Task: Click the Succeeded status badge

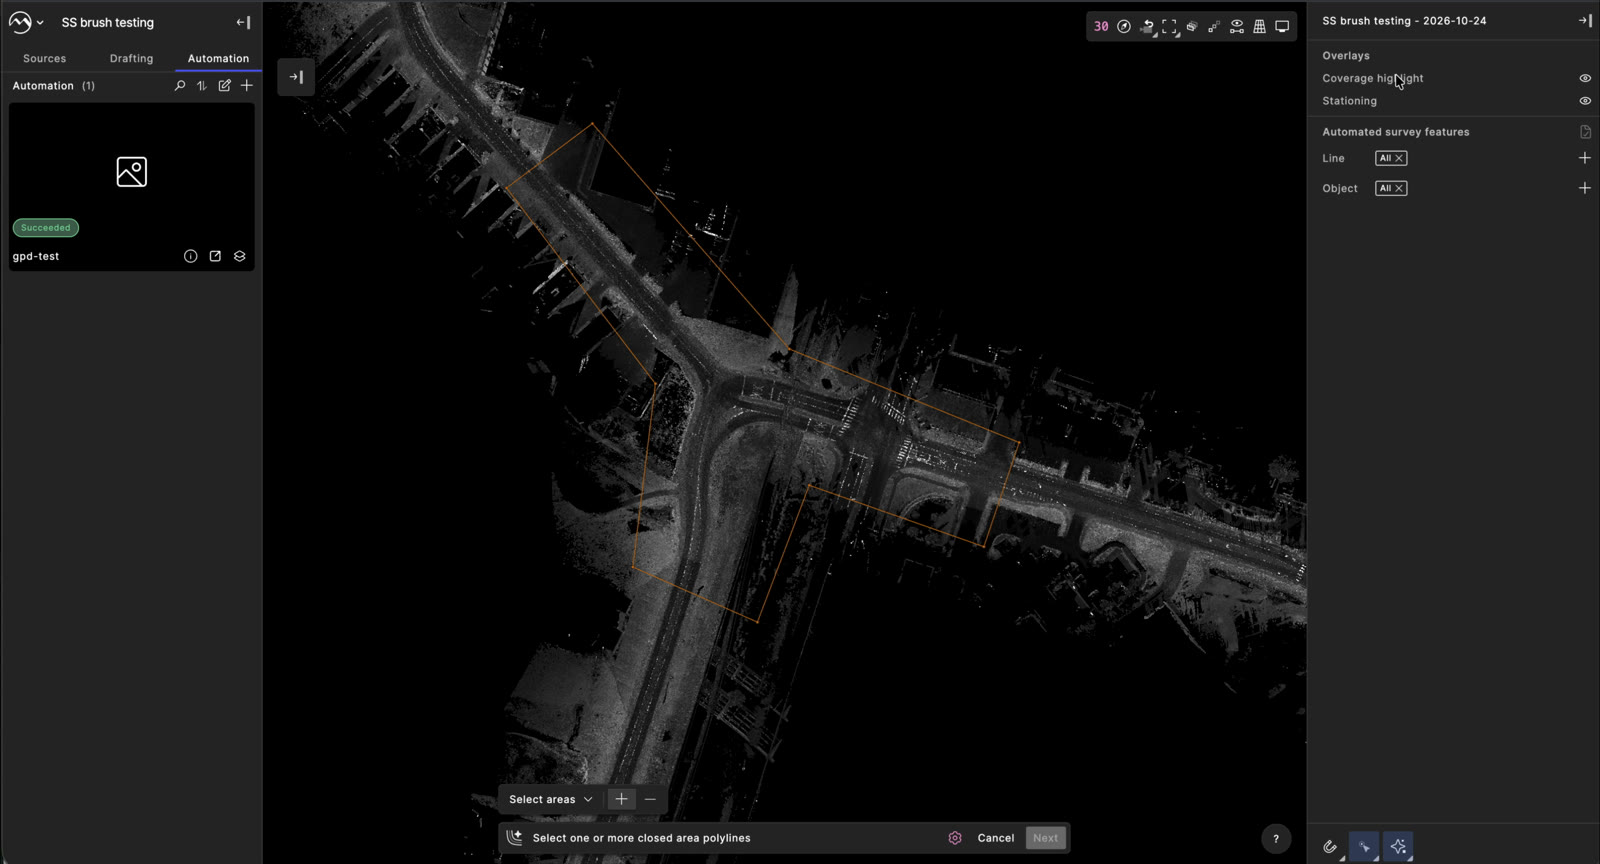Action: click(x=46, y=228)
